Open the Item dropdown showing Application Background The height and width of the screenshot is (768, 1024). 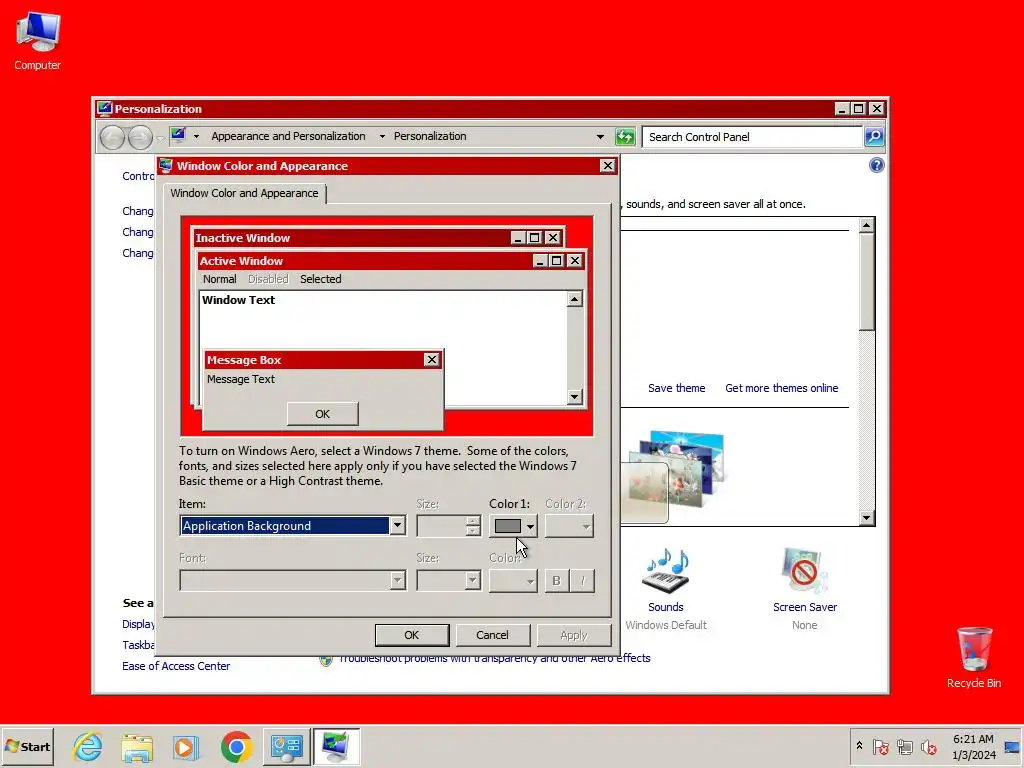(x=293, y=526)
